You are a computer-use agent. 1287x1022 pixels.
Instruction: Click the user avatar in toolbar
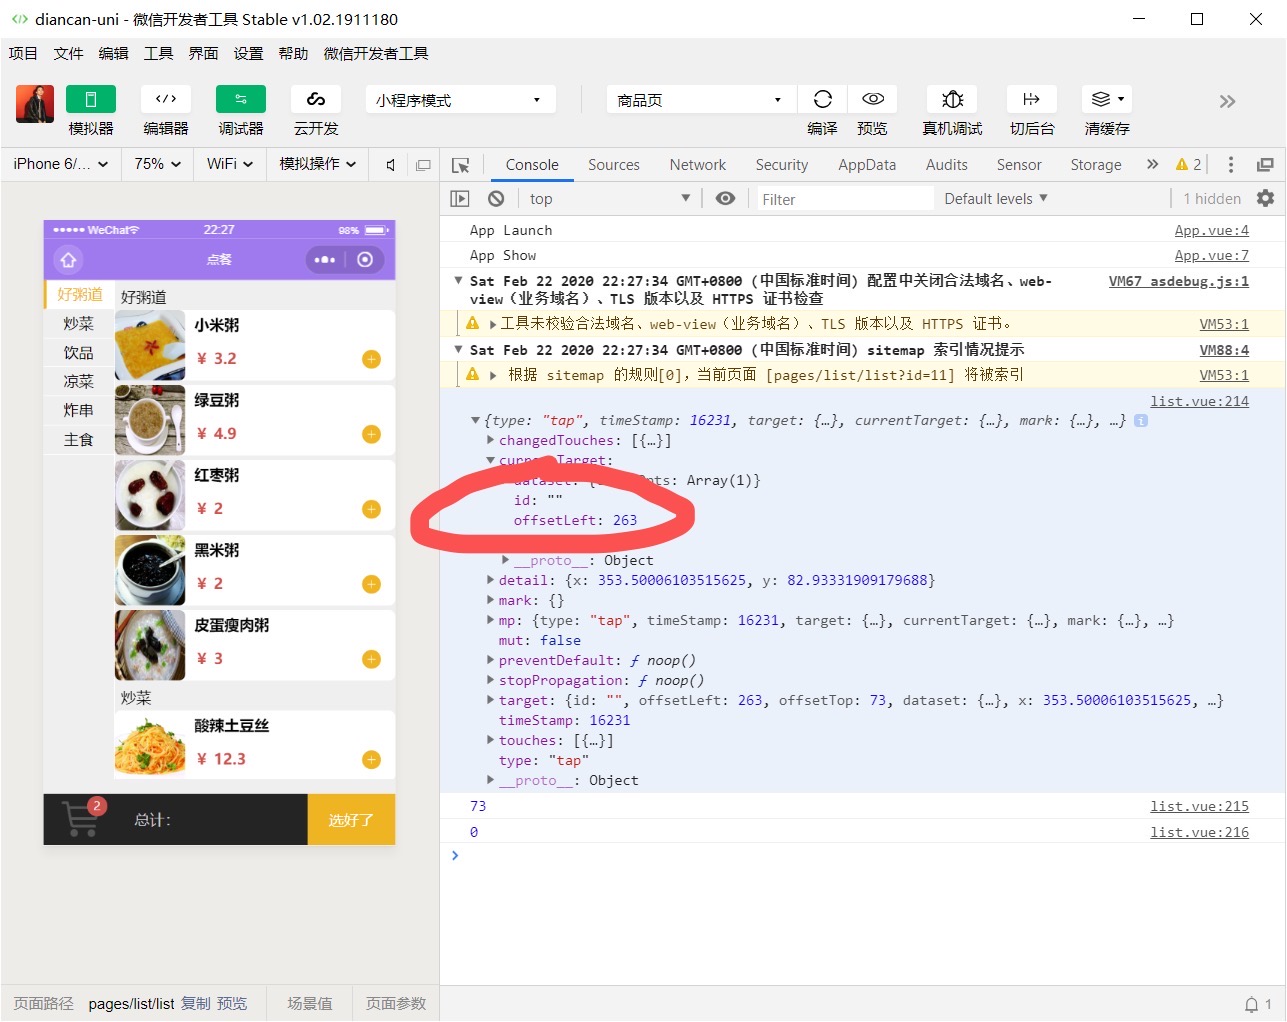coord(35,104)
